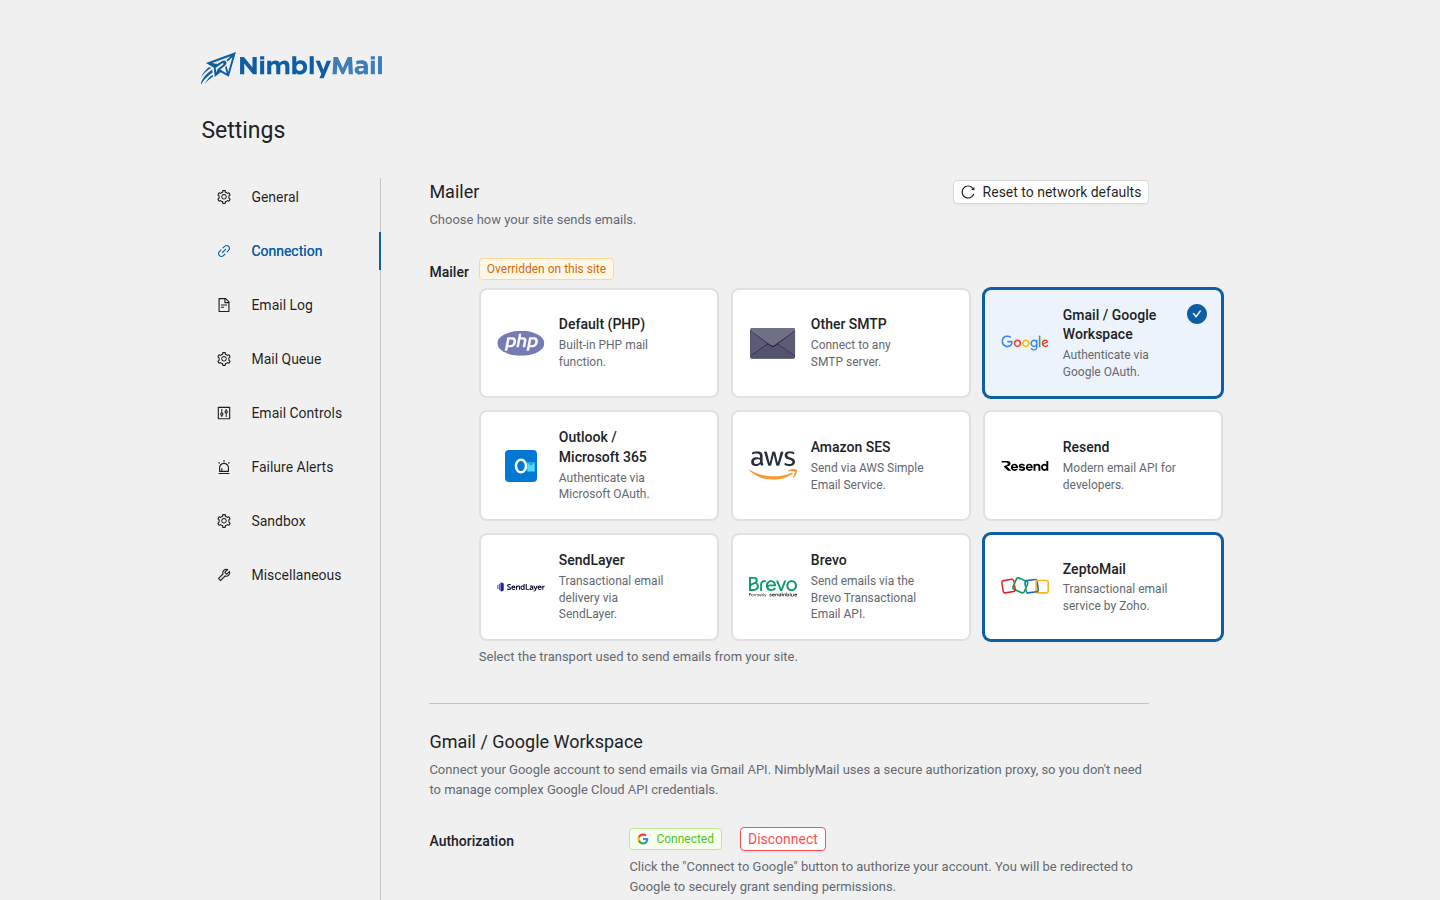Click the Email Log document icon
Screen dimensions: 1440x900
[224, 305]
